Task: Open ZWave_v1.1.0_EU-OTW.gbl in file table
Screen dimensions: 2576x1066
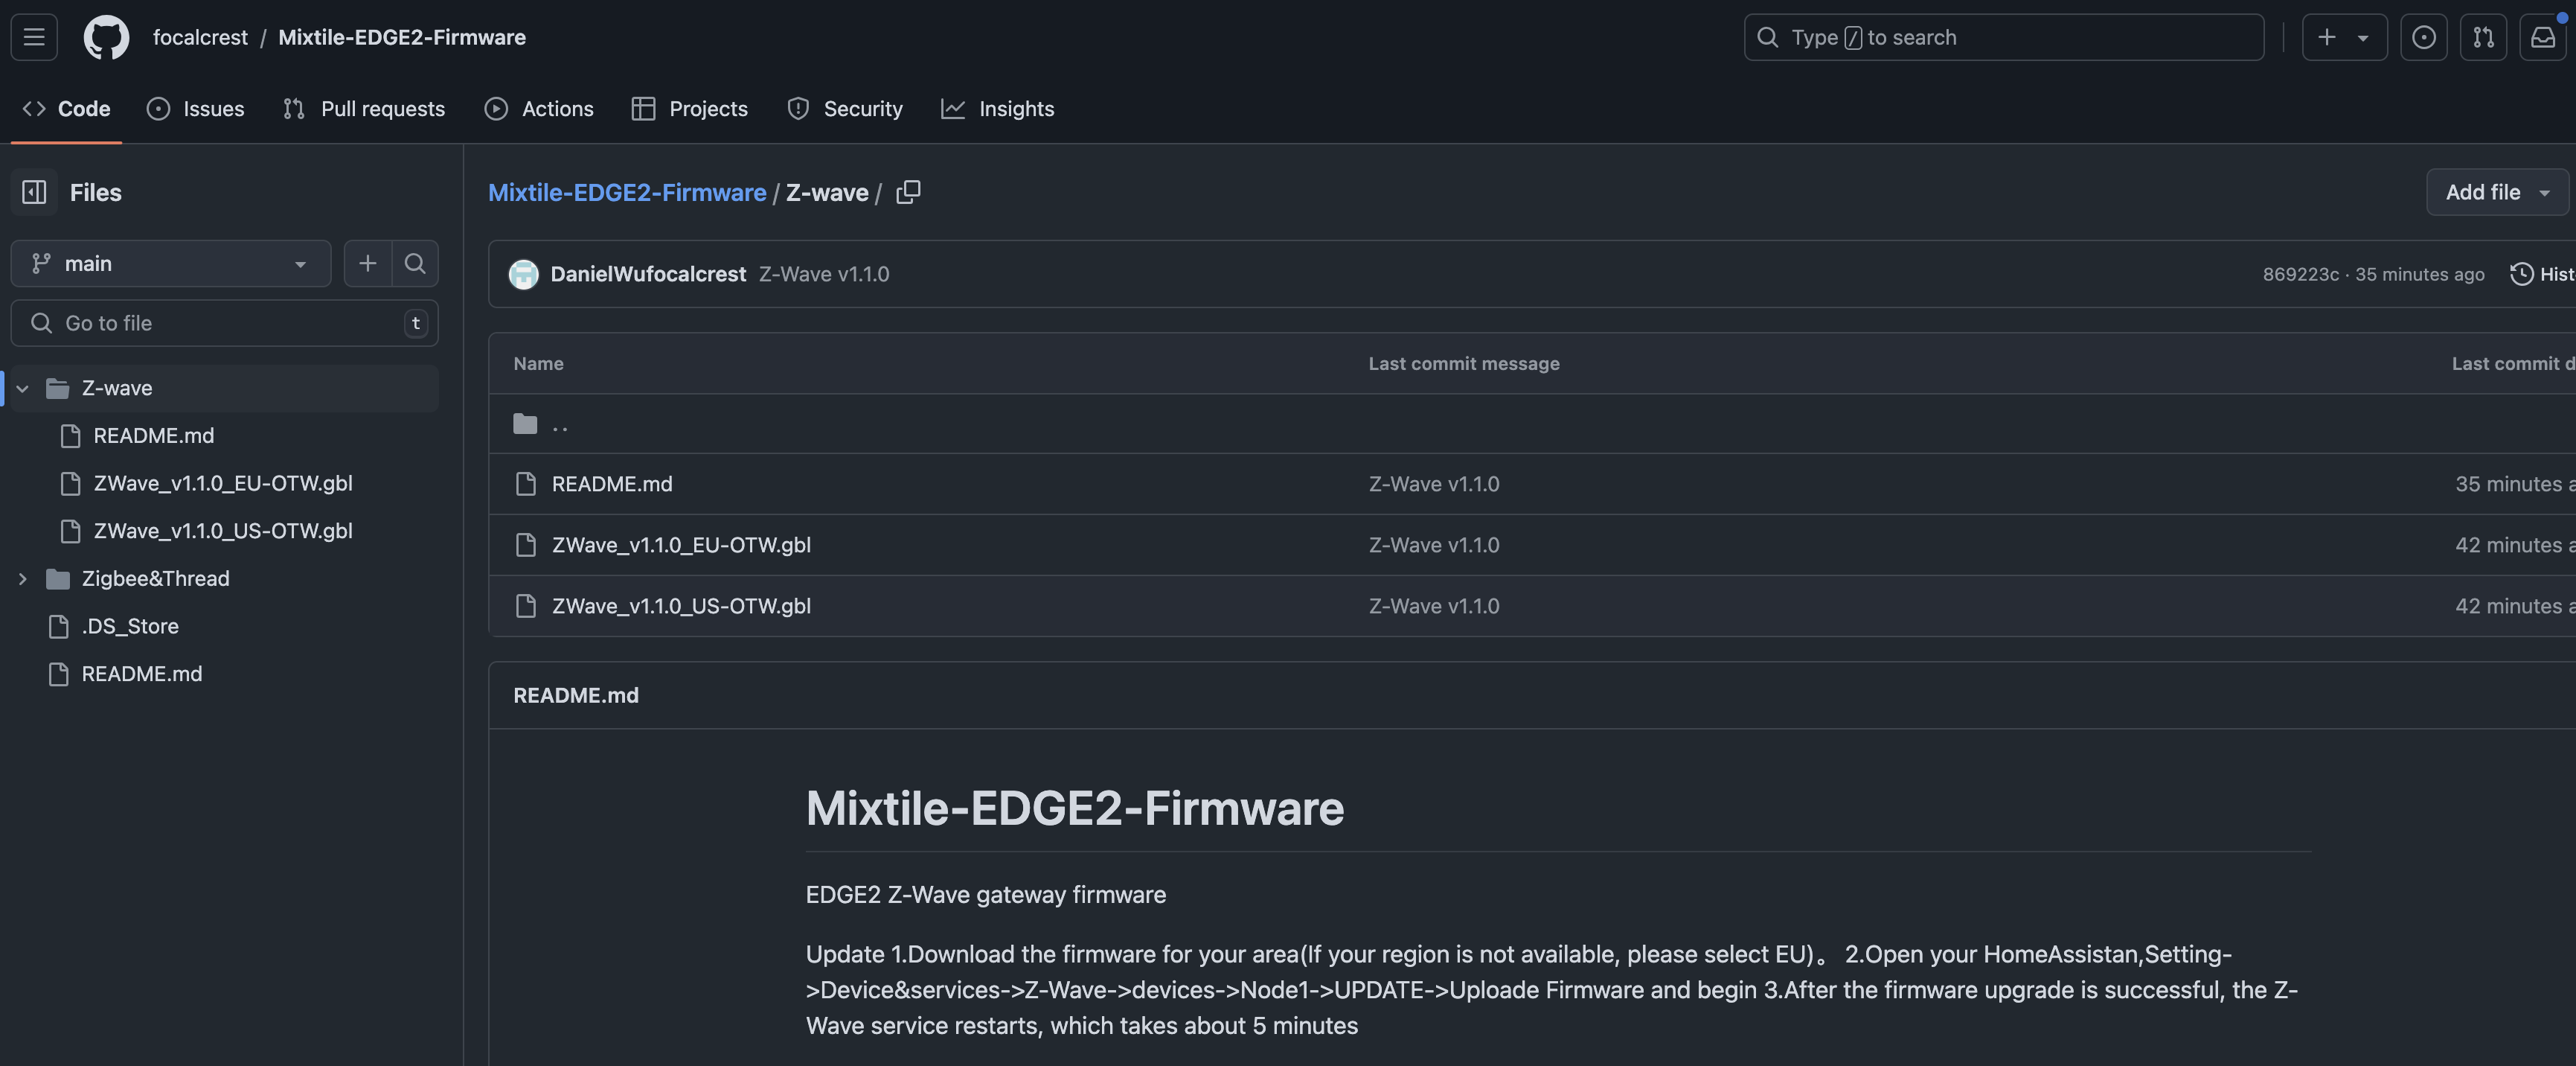Action: (x=681, y=545)
